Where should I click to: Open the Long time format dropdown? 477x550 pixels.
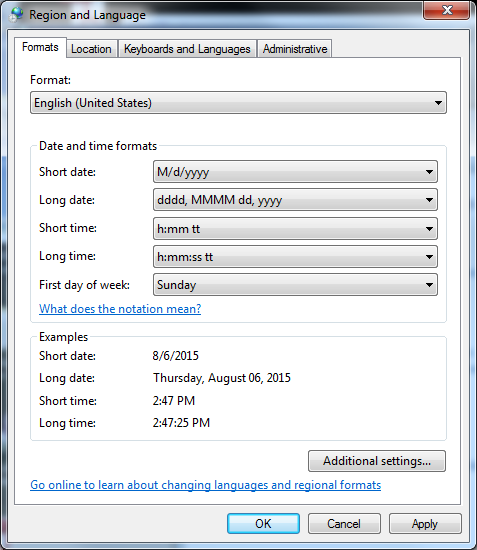pos(295,257)
